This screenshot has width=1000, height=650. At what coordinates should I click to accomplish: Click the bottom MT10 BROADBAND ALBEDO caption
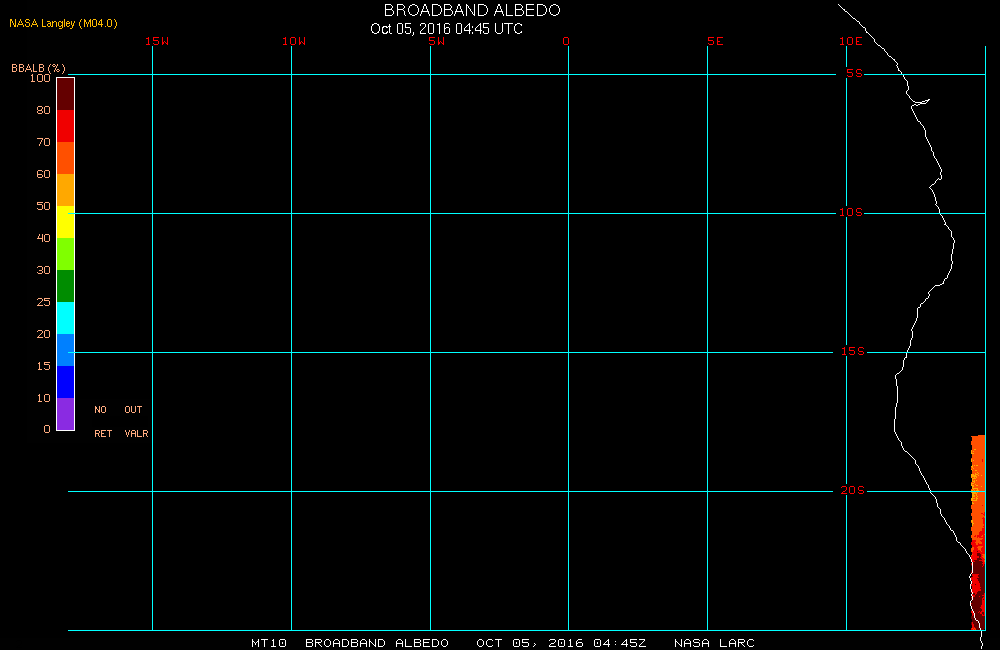pos(350,643)
